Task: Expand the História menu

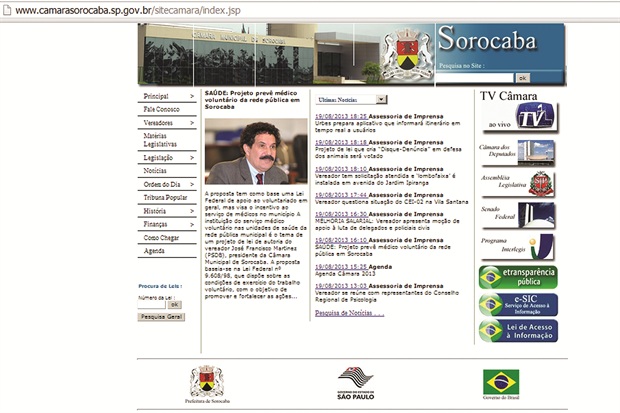Action: (167, 211)
